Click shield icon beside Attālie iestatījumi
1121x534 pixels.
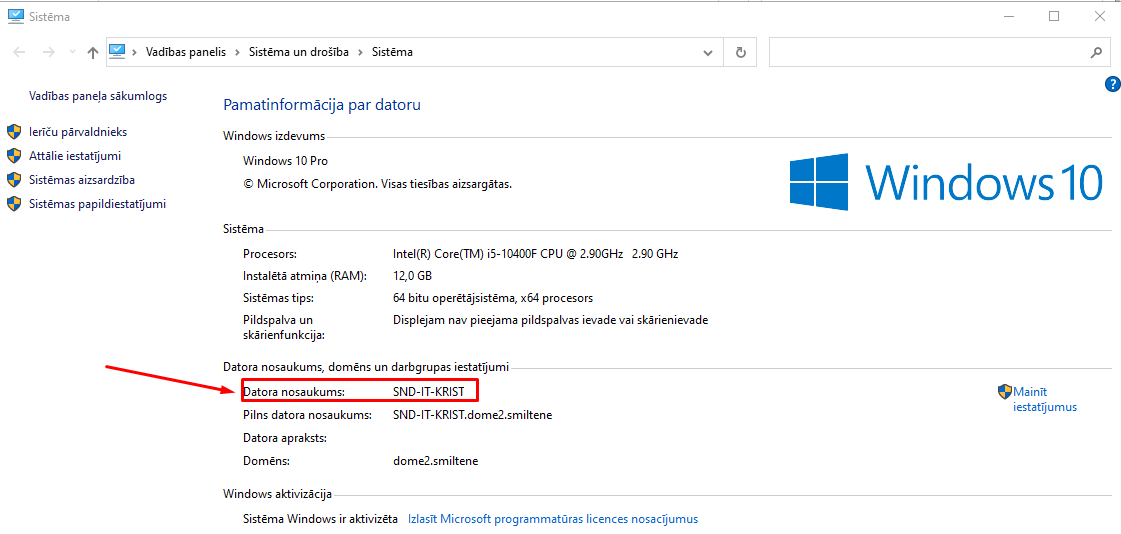click(14, 156)
